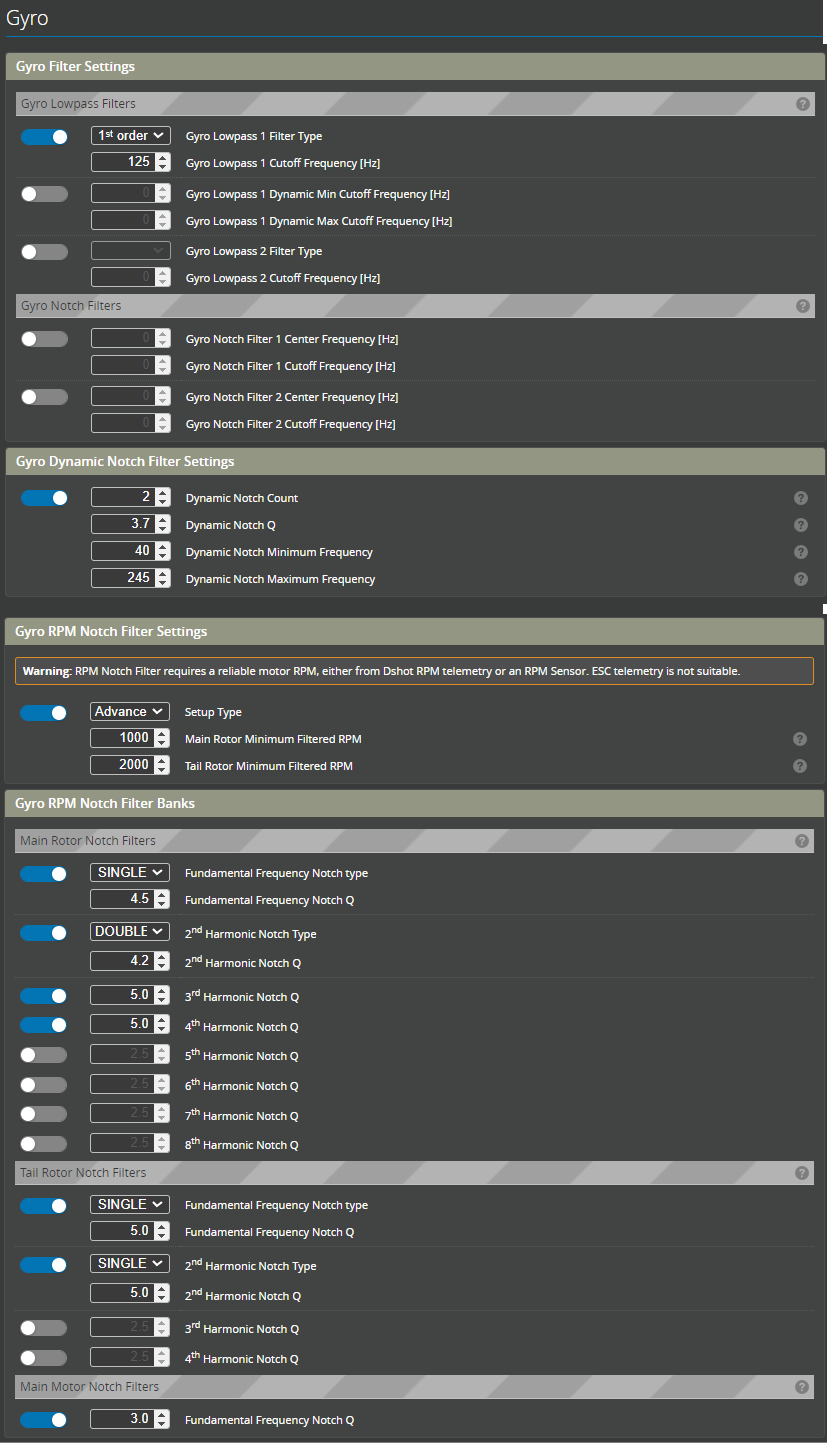Click the Gyro Lowpass 1 Cutoff Frequency field
827x1443 pixels.
122,162
